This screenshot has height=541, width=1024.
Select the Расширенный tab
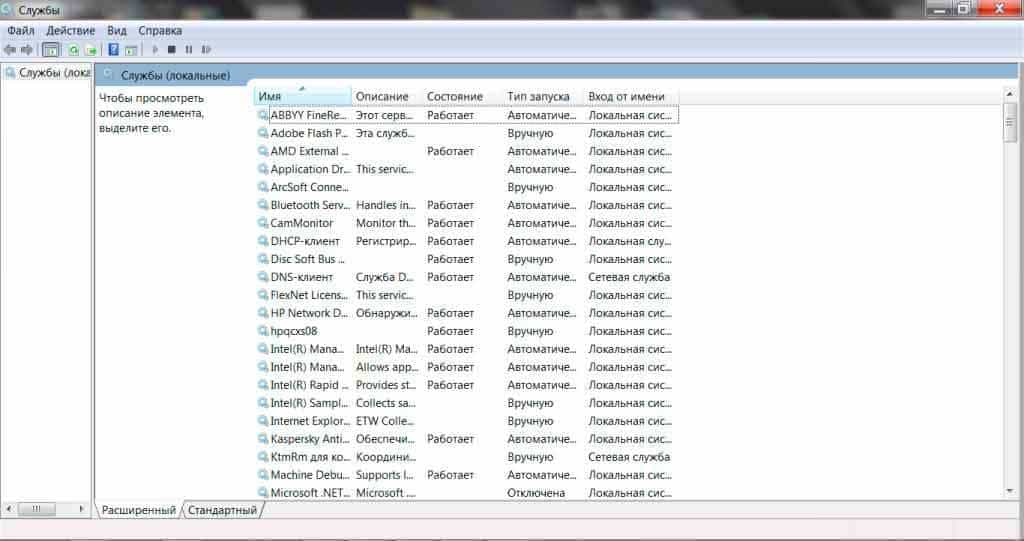138,510
